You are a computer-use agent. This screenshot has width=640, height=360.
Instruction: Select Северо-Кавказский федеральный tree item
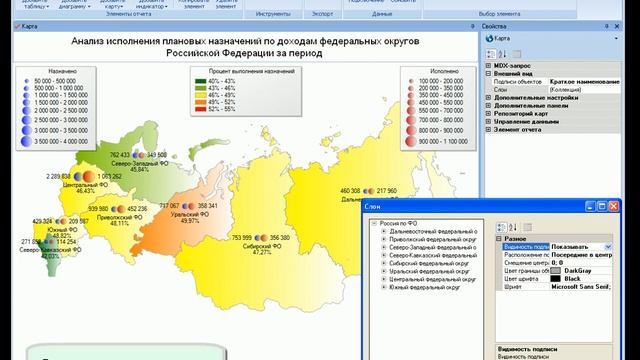433,256
